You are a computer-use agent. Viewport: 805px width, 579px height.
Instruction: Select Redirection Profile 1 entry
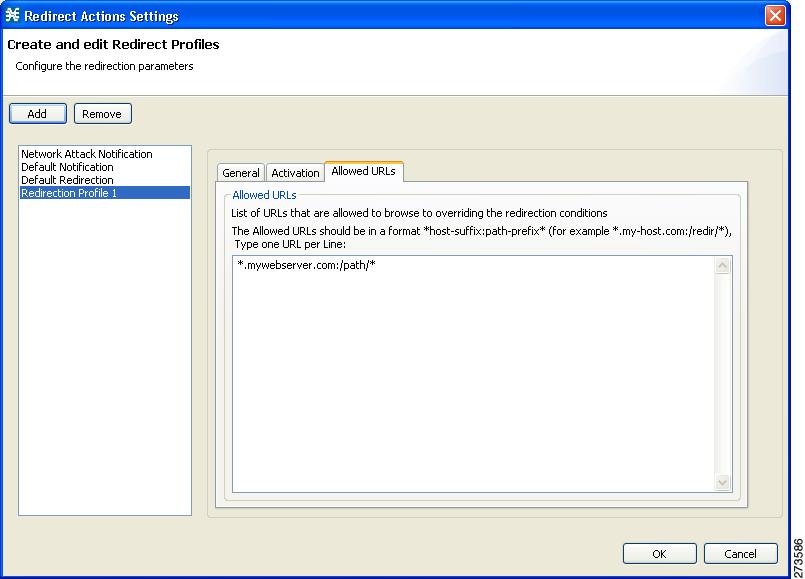click(x=105, y=193)
